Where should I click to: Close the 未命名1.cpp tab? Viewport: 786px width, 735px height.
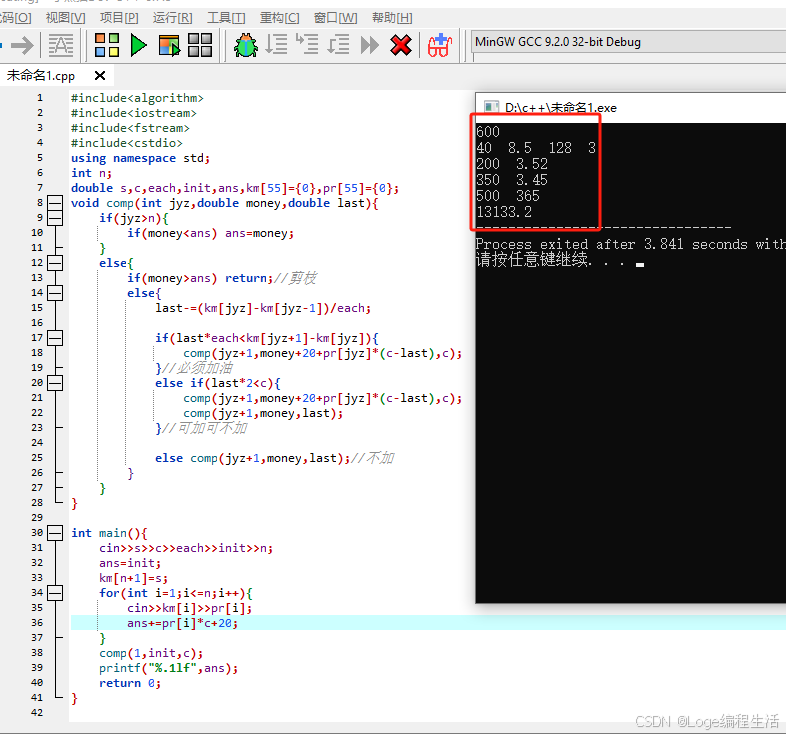click(x=100, y=76)
